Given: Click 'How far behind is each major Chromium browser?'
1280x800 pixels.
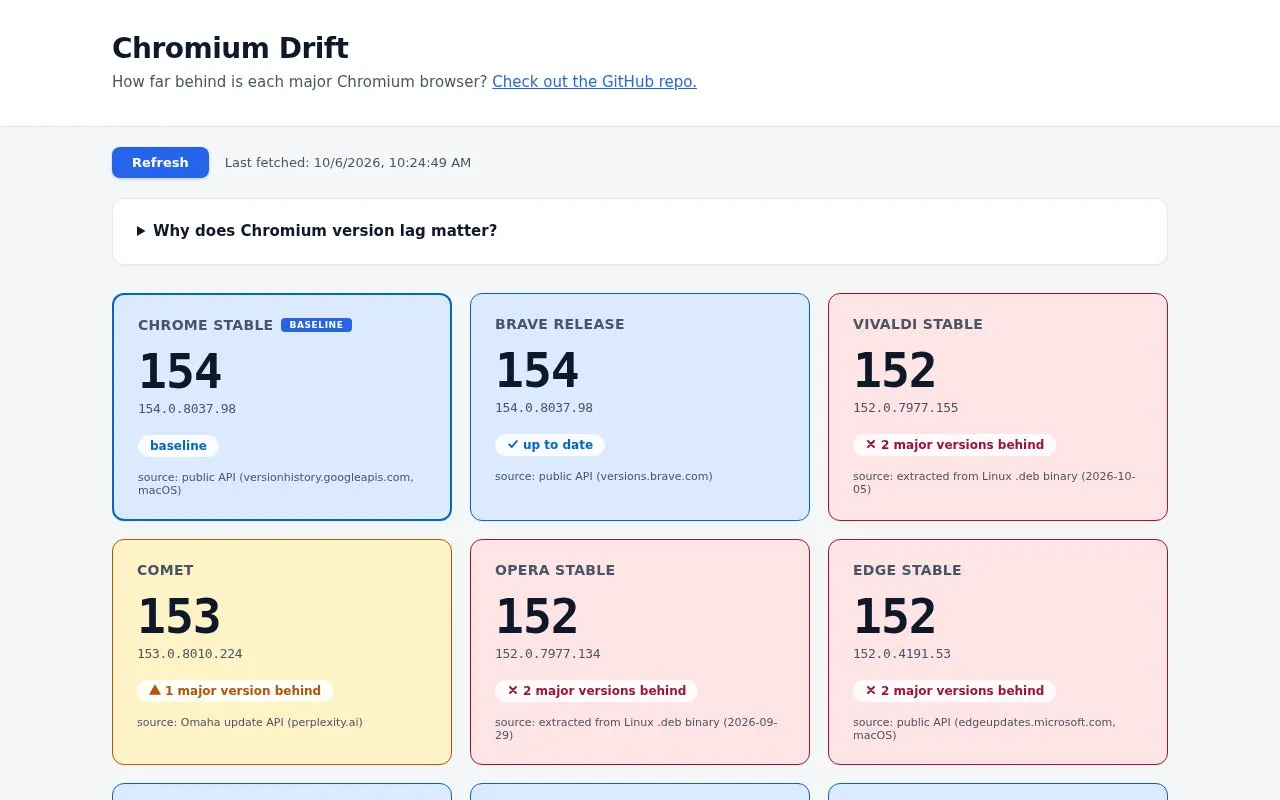Looking at the screenshot, I should pos(300,82).
